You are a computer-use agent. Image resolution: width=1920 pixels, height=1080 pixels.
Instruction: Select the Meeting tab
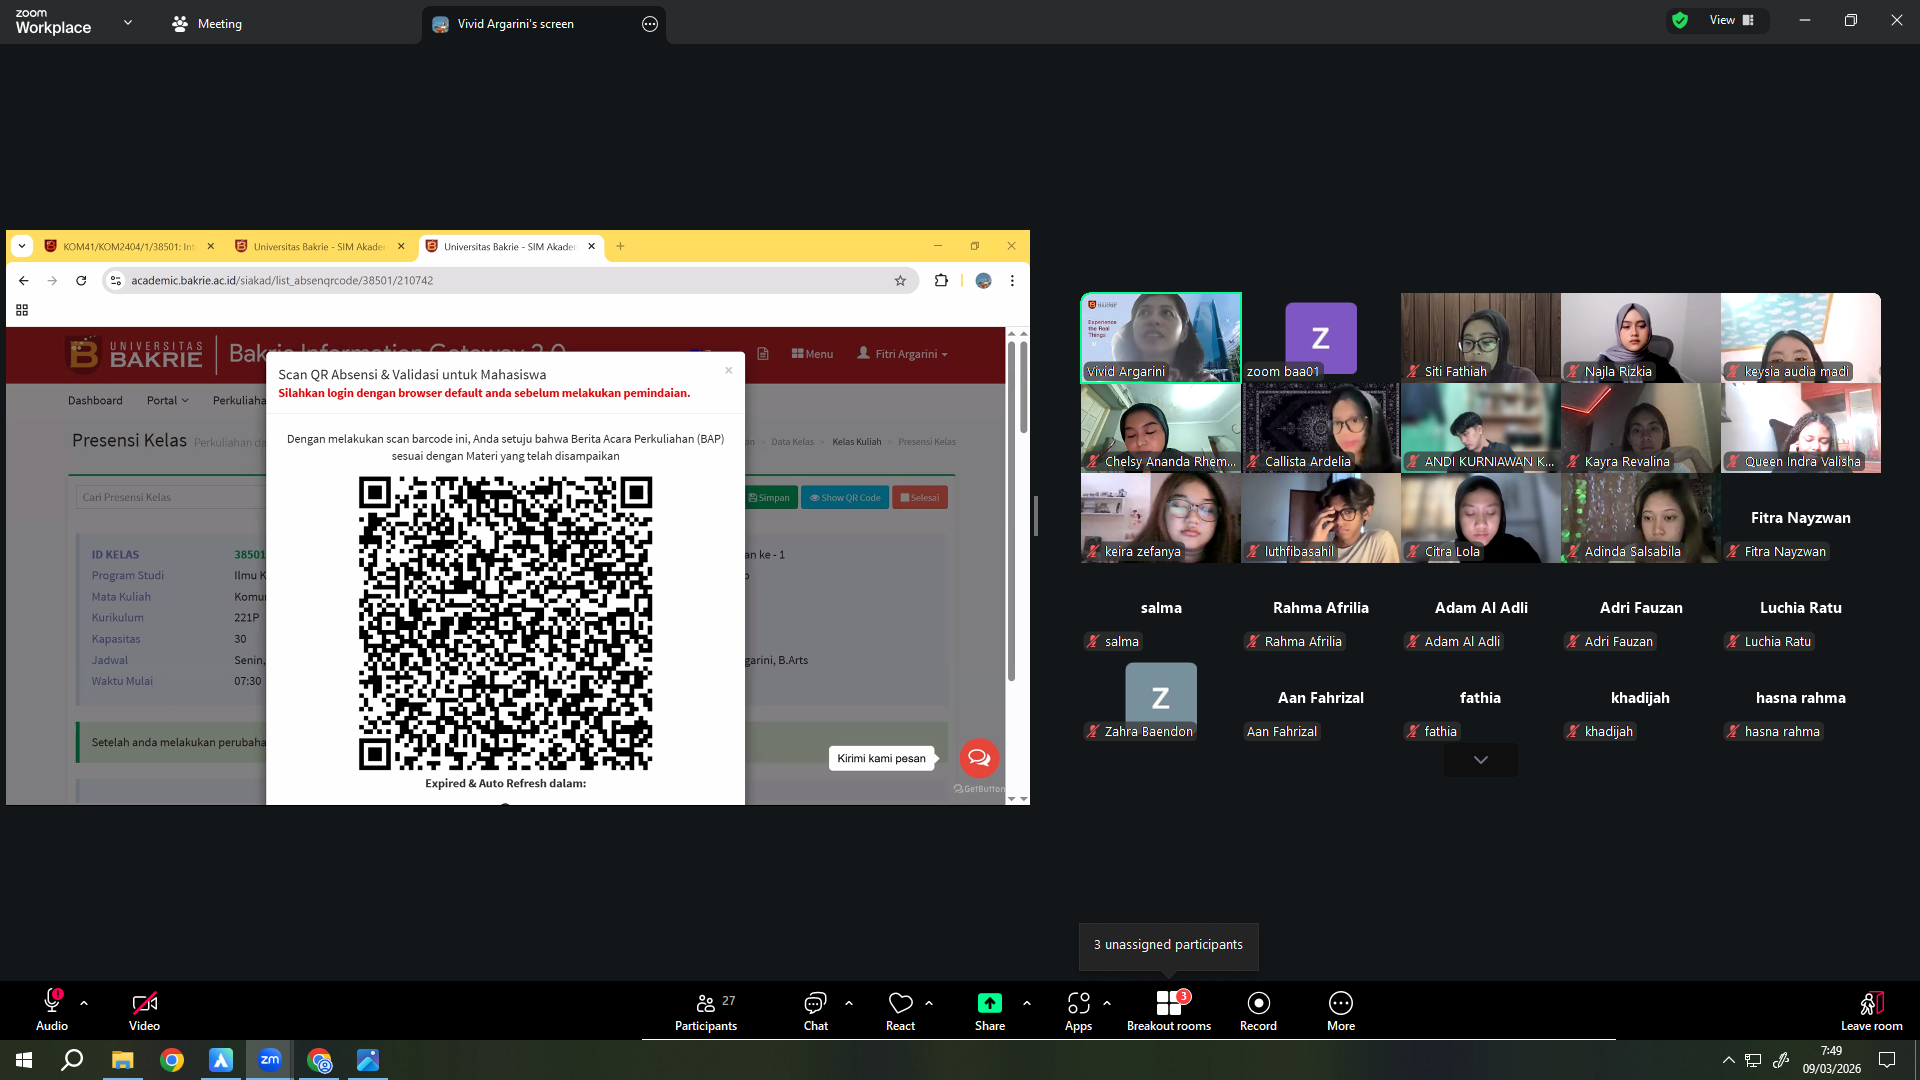[207, 24]
